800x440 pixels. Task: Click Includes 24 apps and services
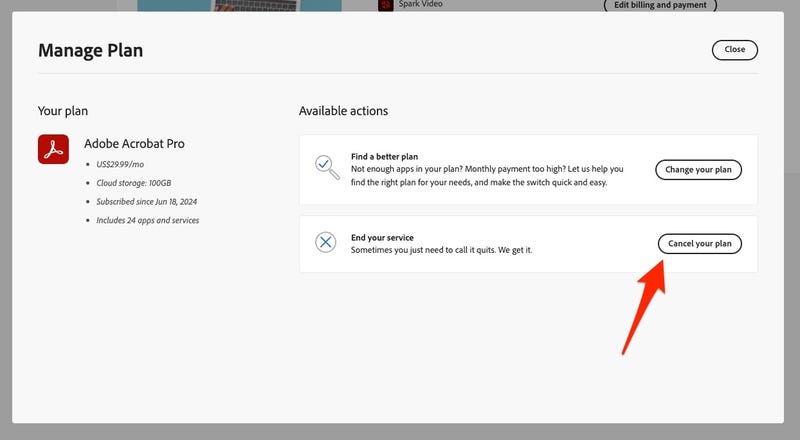(x=148, y=220)
